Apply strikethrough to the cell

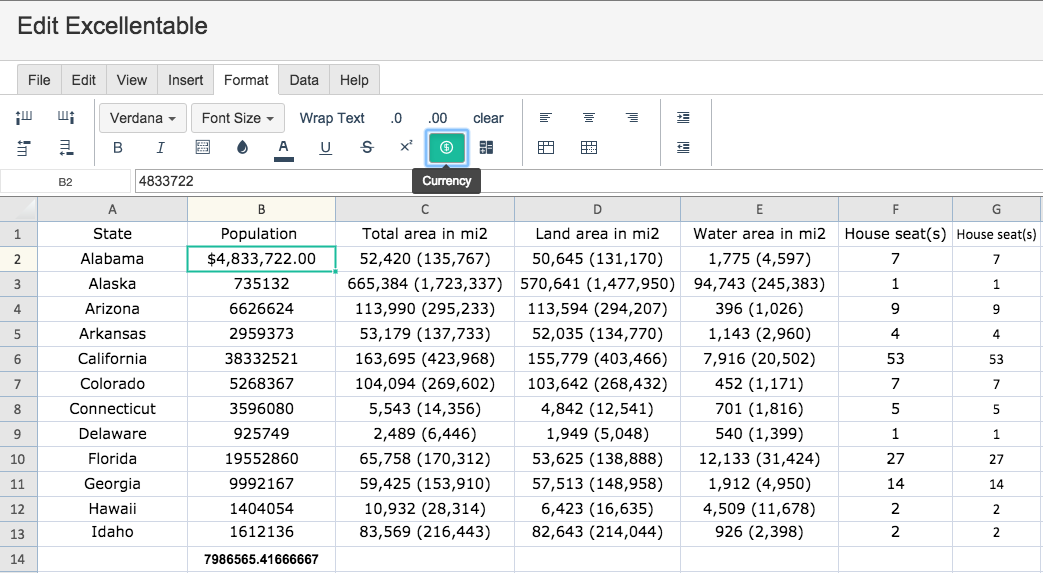366,148
